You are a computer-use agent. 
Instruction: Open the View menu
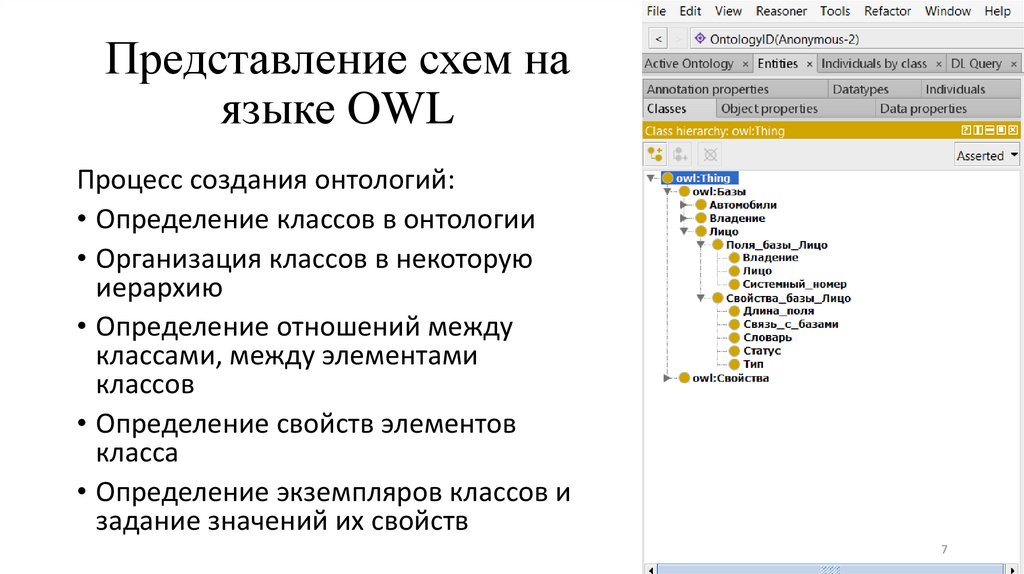(728, 11)
